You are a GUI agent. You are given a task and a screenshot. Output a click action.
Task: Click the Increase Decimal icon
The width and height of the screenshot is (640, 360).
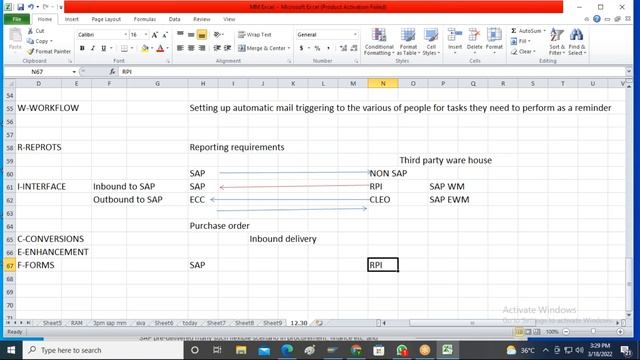343,48
